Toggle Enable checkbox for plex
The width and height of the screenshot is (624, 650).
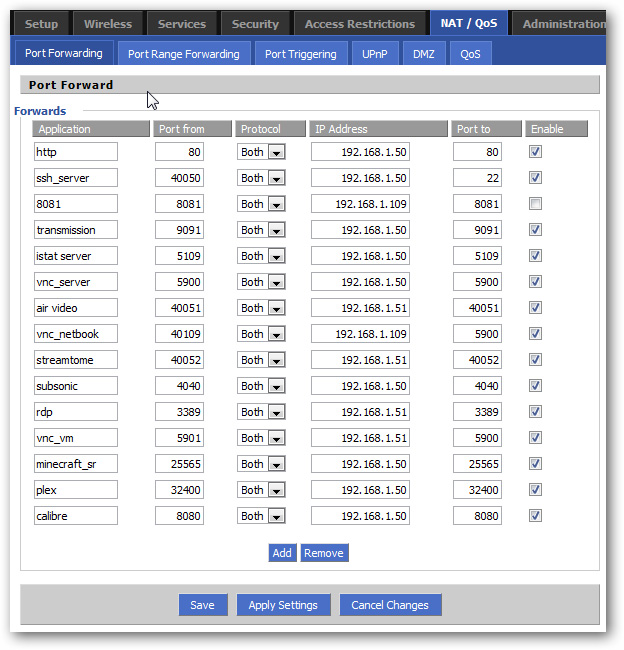pos(535,490)
